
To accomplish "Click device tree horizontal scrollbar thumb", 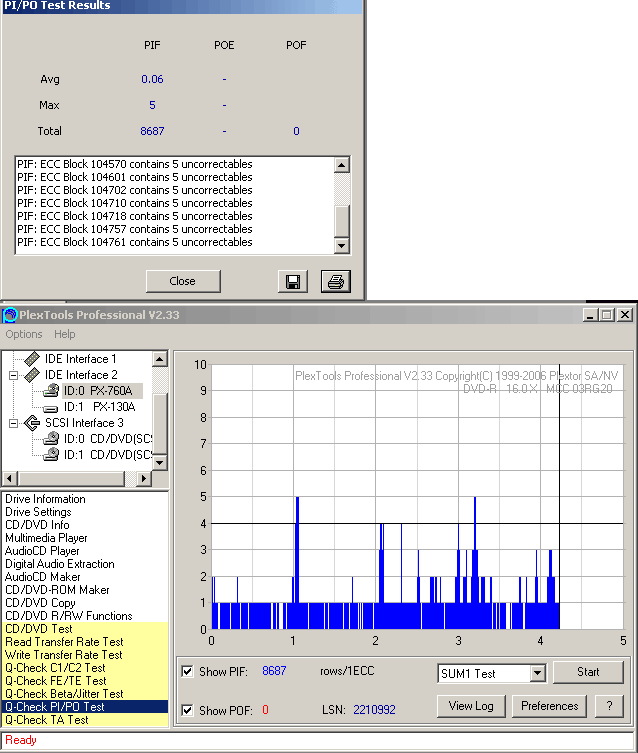I will tap(72, 478).
